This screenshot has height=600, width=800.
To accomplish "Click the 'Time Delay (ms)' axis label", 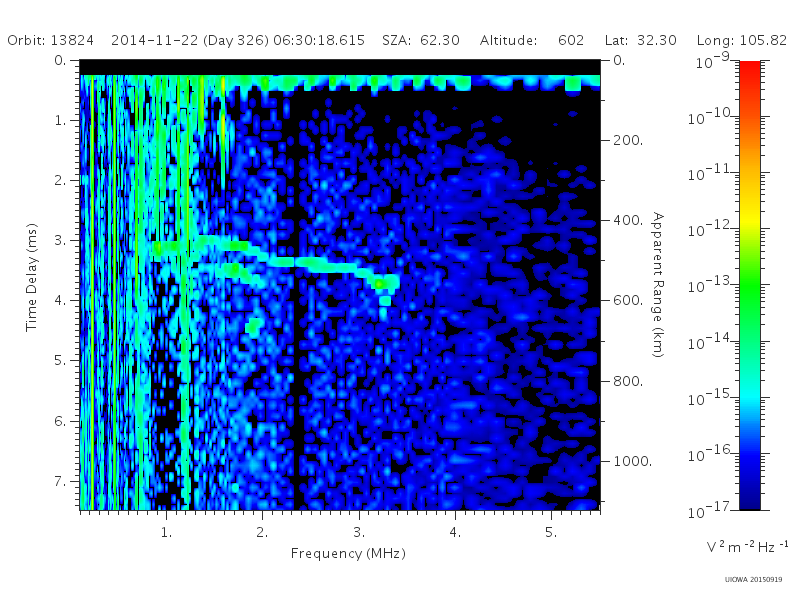I will pos(32,277).
